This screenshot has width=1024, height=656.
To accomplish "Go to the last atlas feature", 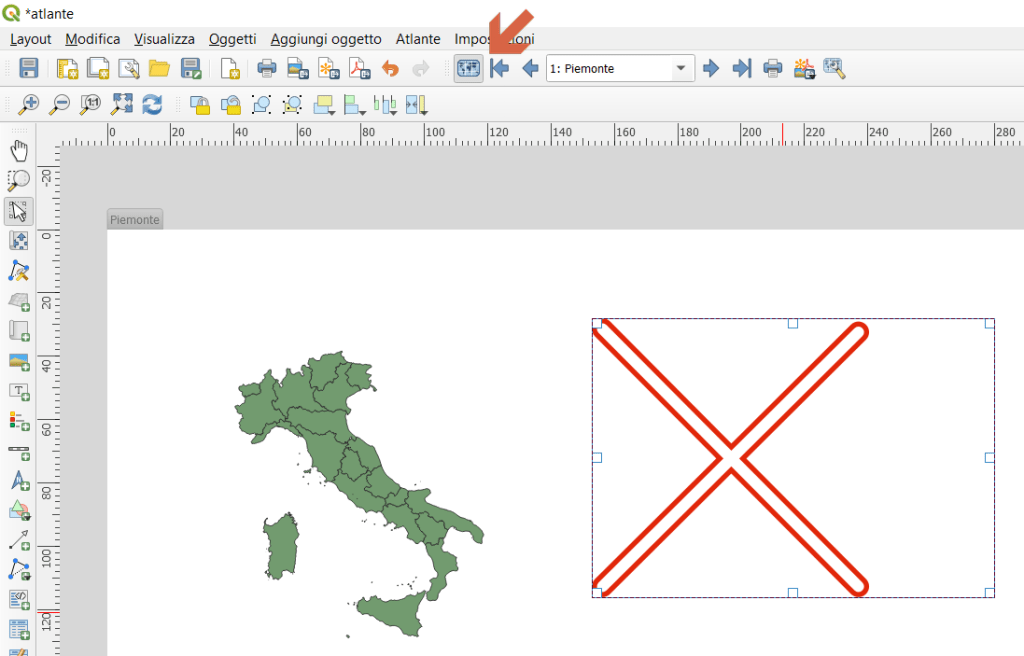I will pyautogui.click(x=741, y=69).
